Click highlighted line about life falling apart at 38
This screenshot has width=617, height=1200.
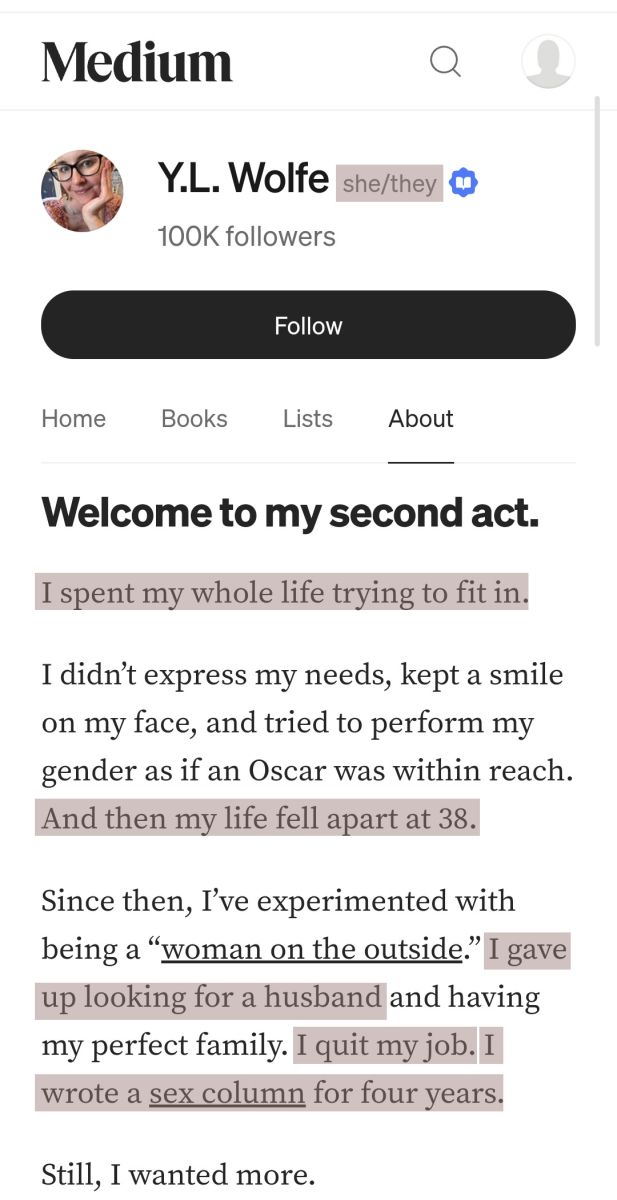[258, 818]
